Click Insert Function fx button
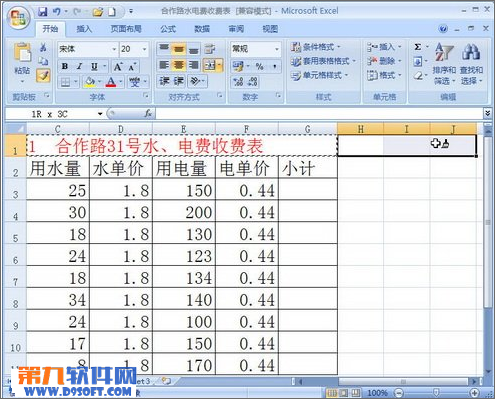 coord(148,114)
